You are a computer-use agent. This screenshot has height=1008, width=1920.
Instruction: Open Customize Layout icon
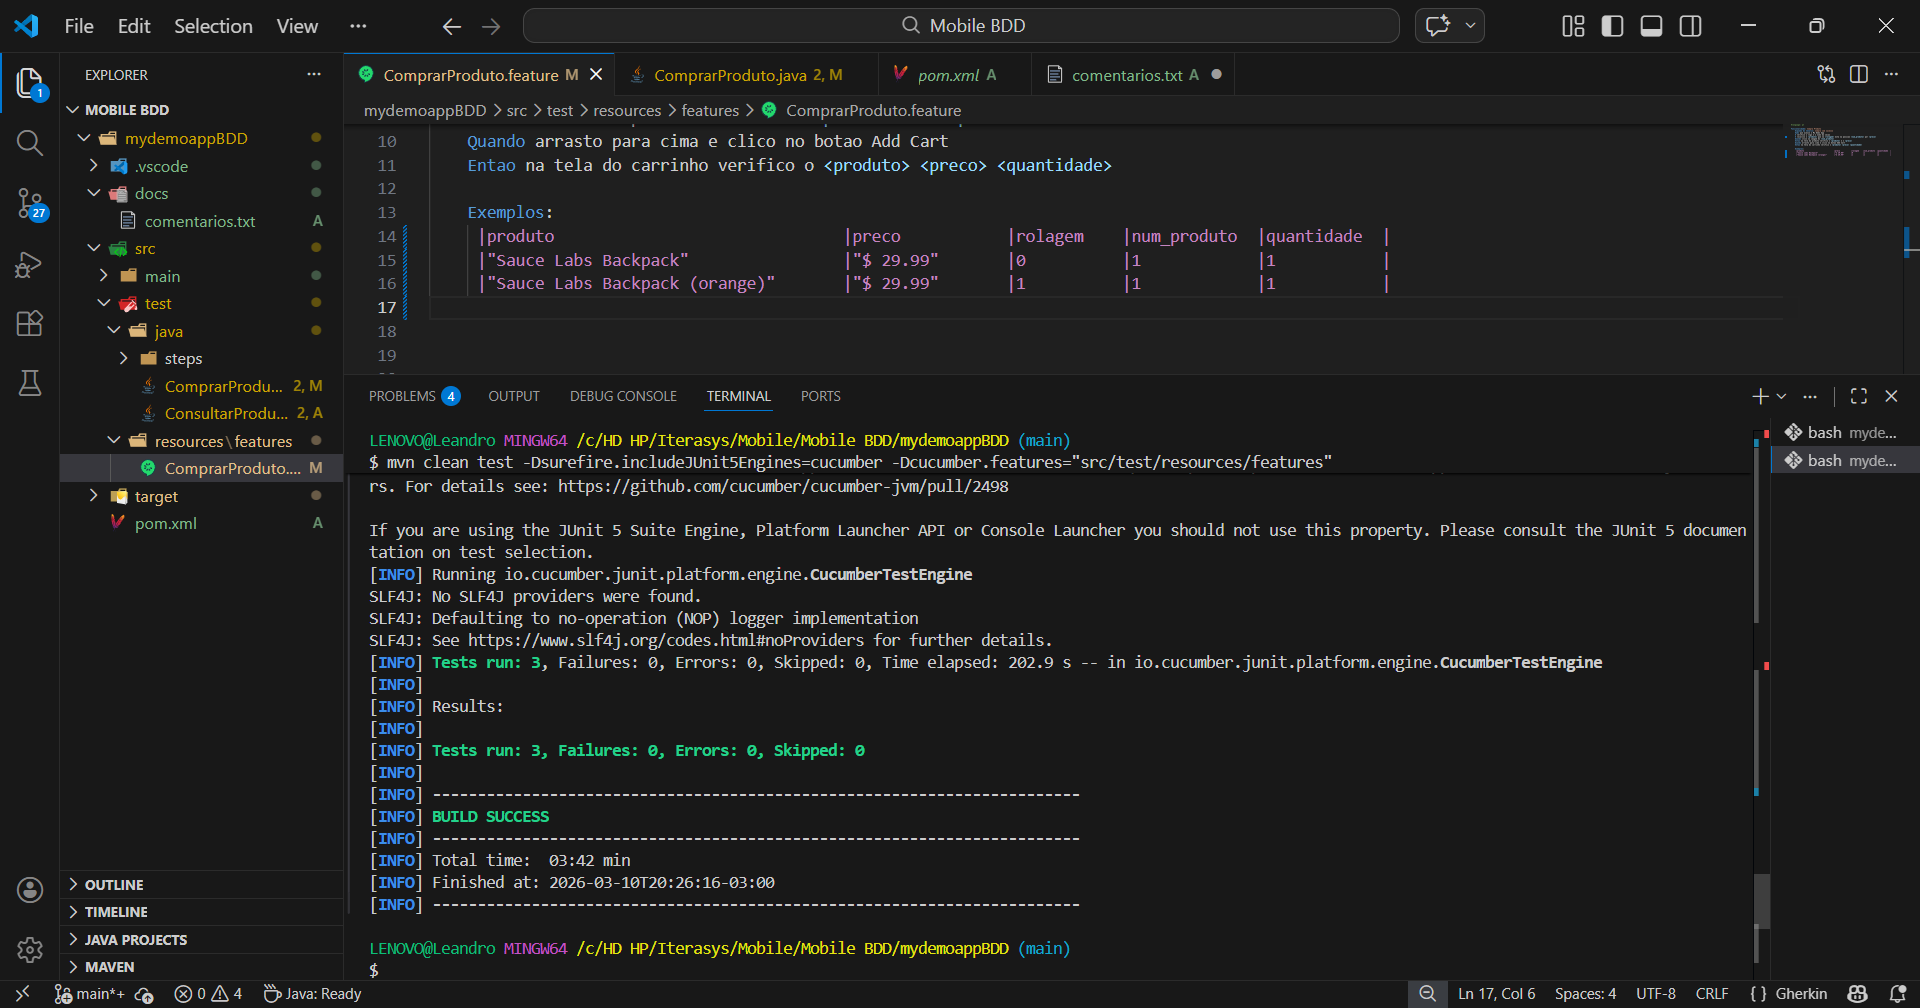pyautogui.click(x=1573, y=26)
